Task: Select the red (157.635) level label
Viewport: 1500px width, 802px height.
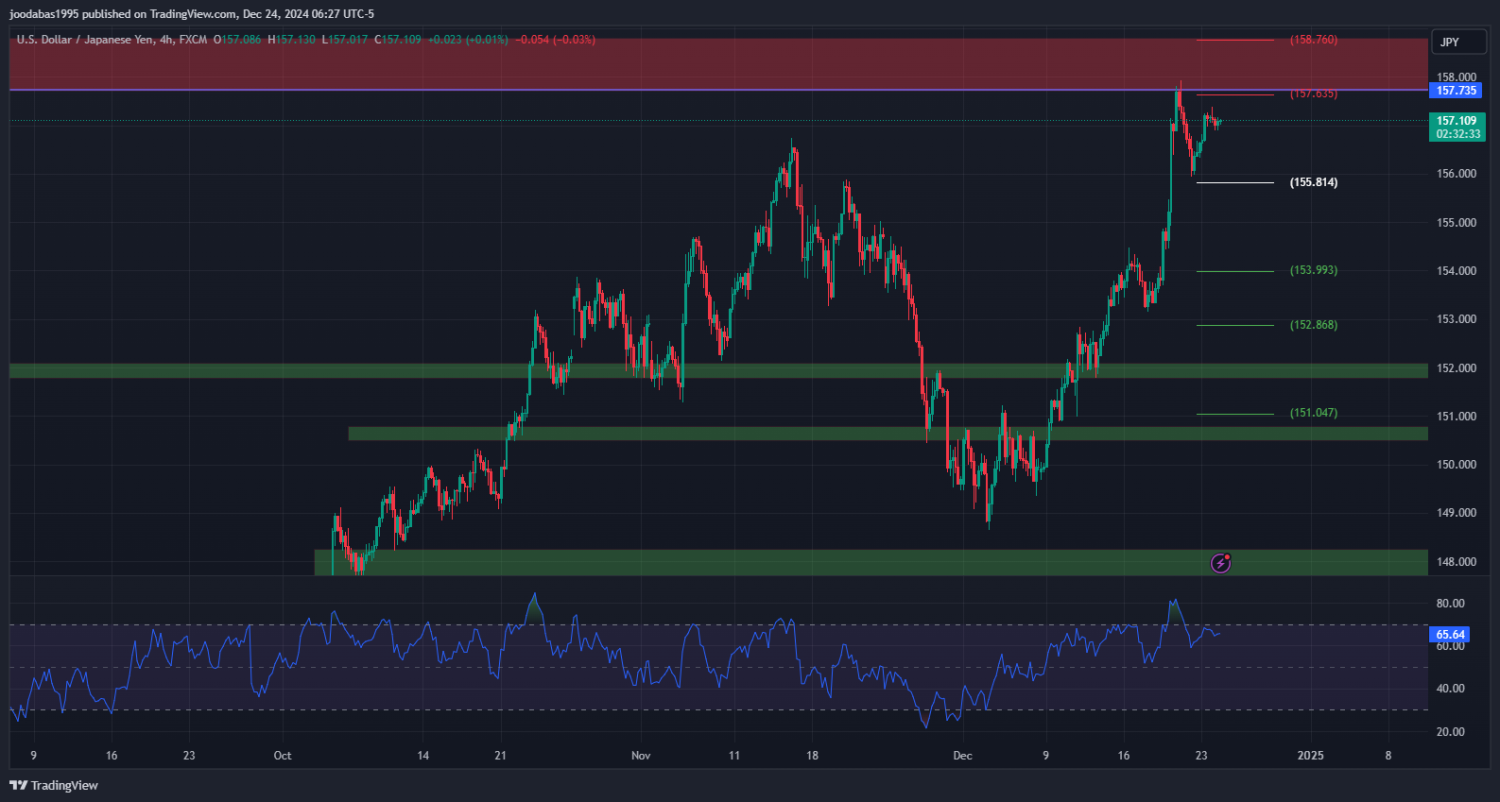Action: [x=1313, y=94]
